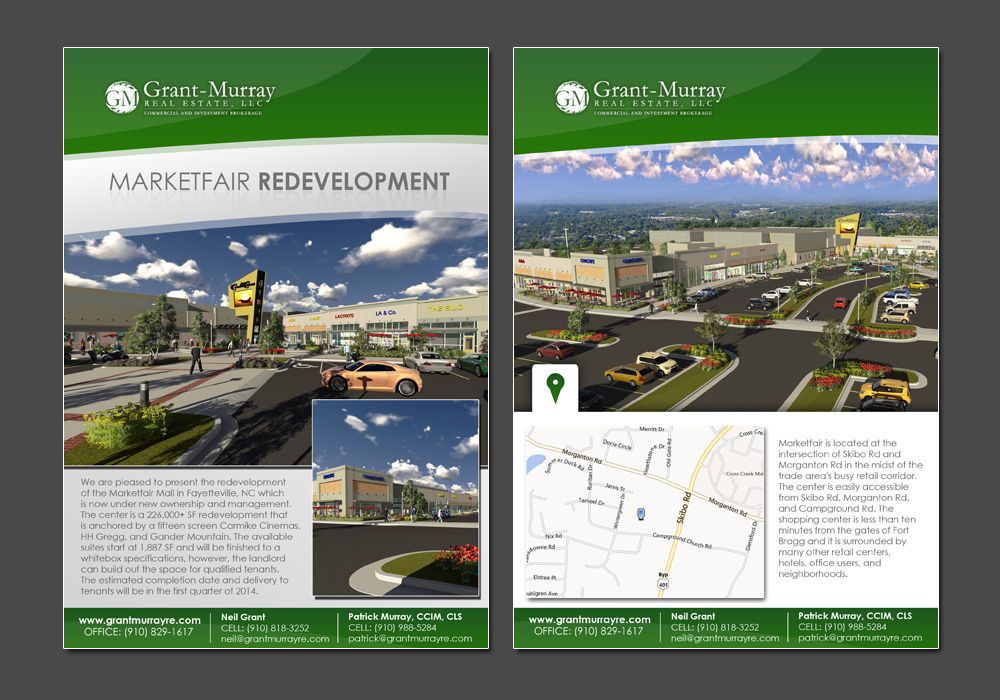Click the orange sports car in rendering

tap(371, 376)
